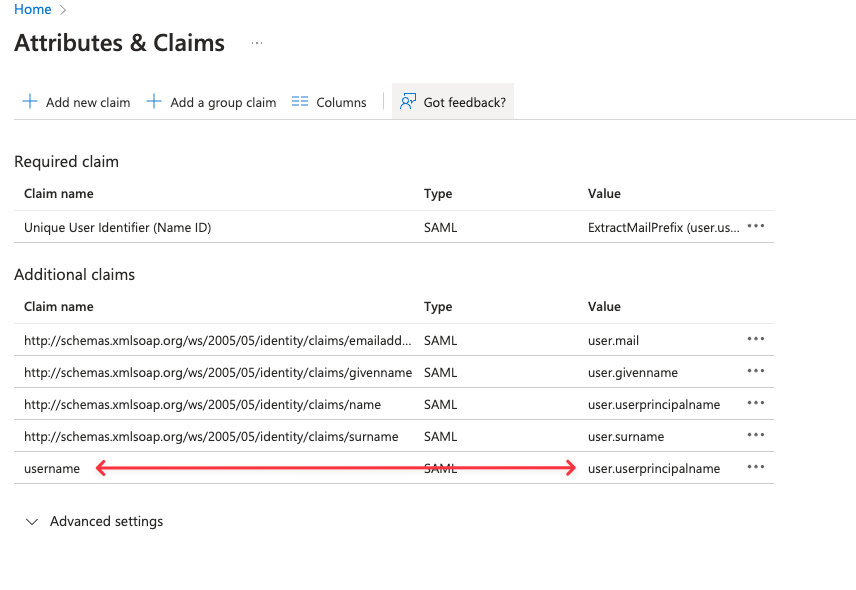Click the Got feedback? button label
Image resolution: width=856 pixels, height=590 pixels.
464,102
